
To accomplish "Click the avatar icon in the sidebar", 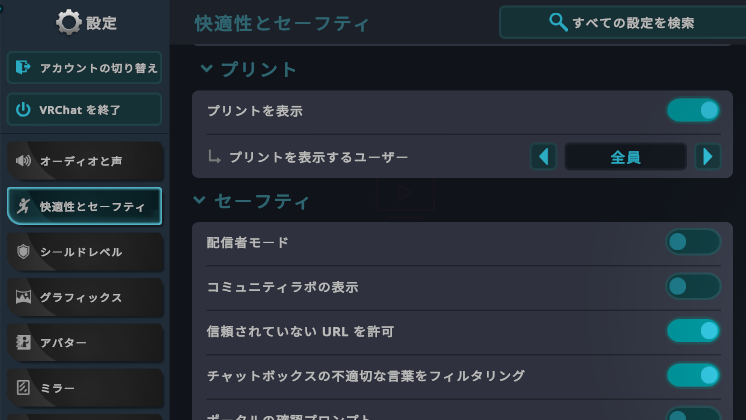I will [x=23, y=342].
